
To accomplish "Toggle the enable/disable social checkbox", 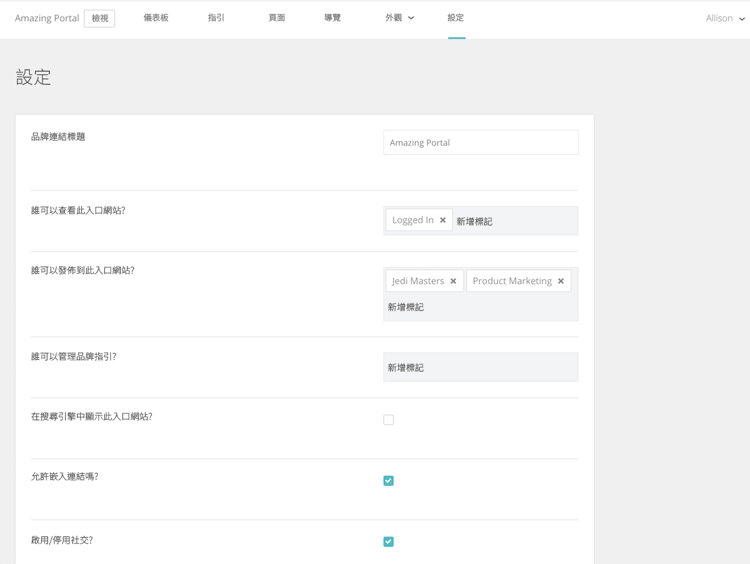I will [388, 542].
